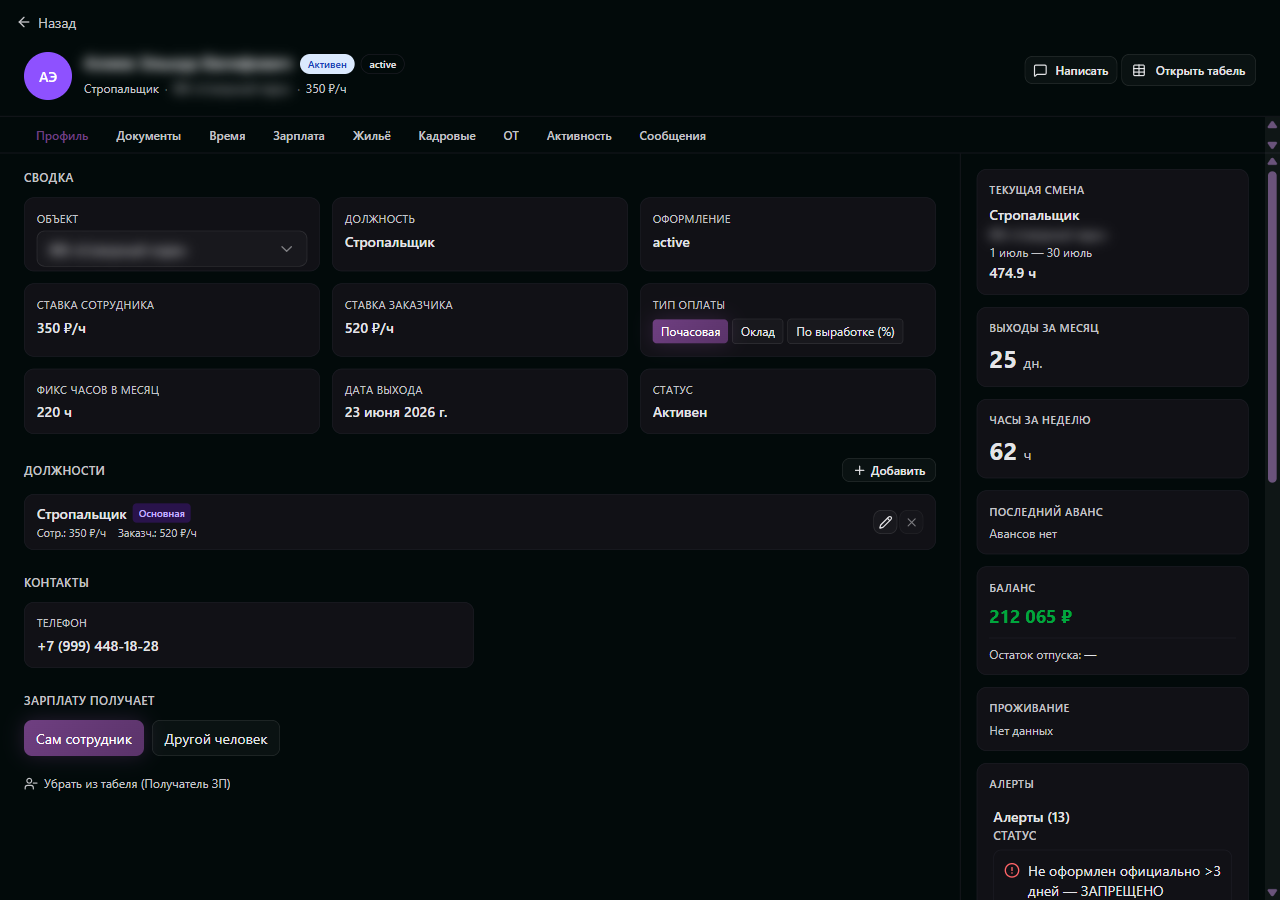Set salary recipient to Другой человек
The height and width of the screenshot is (900, 1280).
[x=216, y=739]
